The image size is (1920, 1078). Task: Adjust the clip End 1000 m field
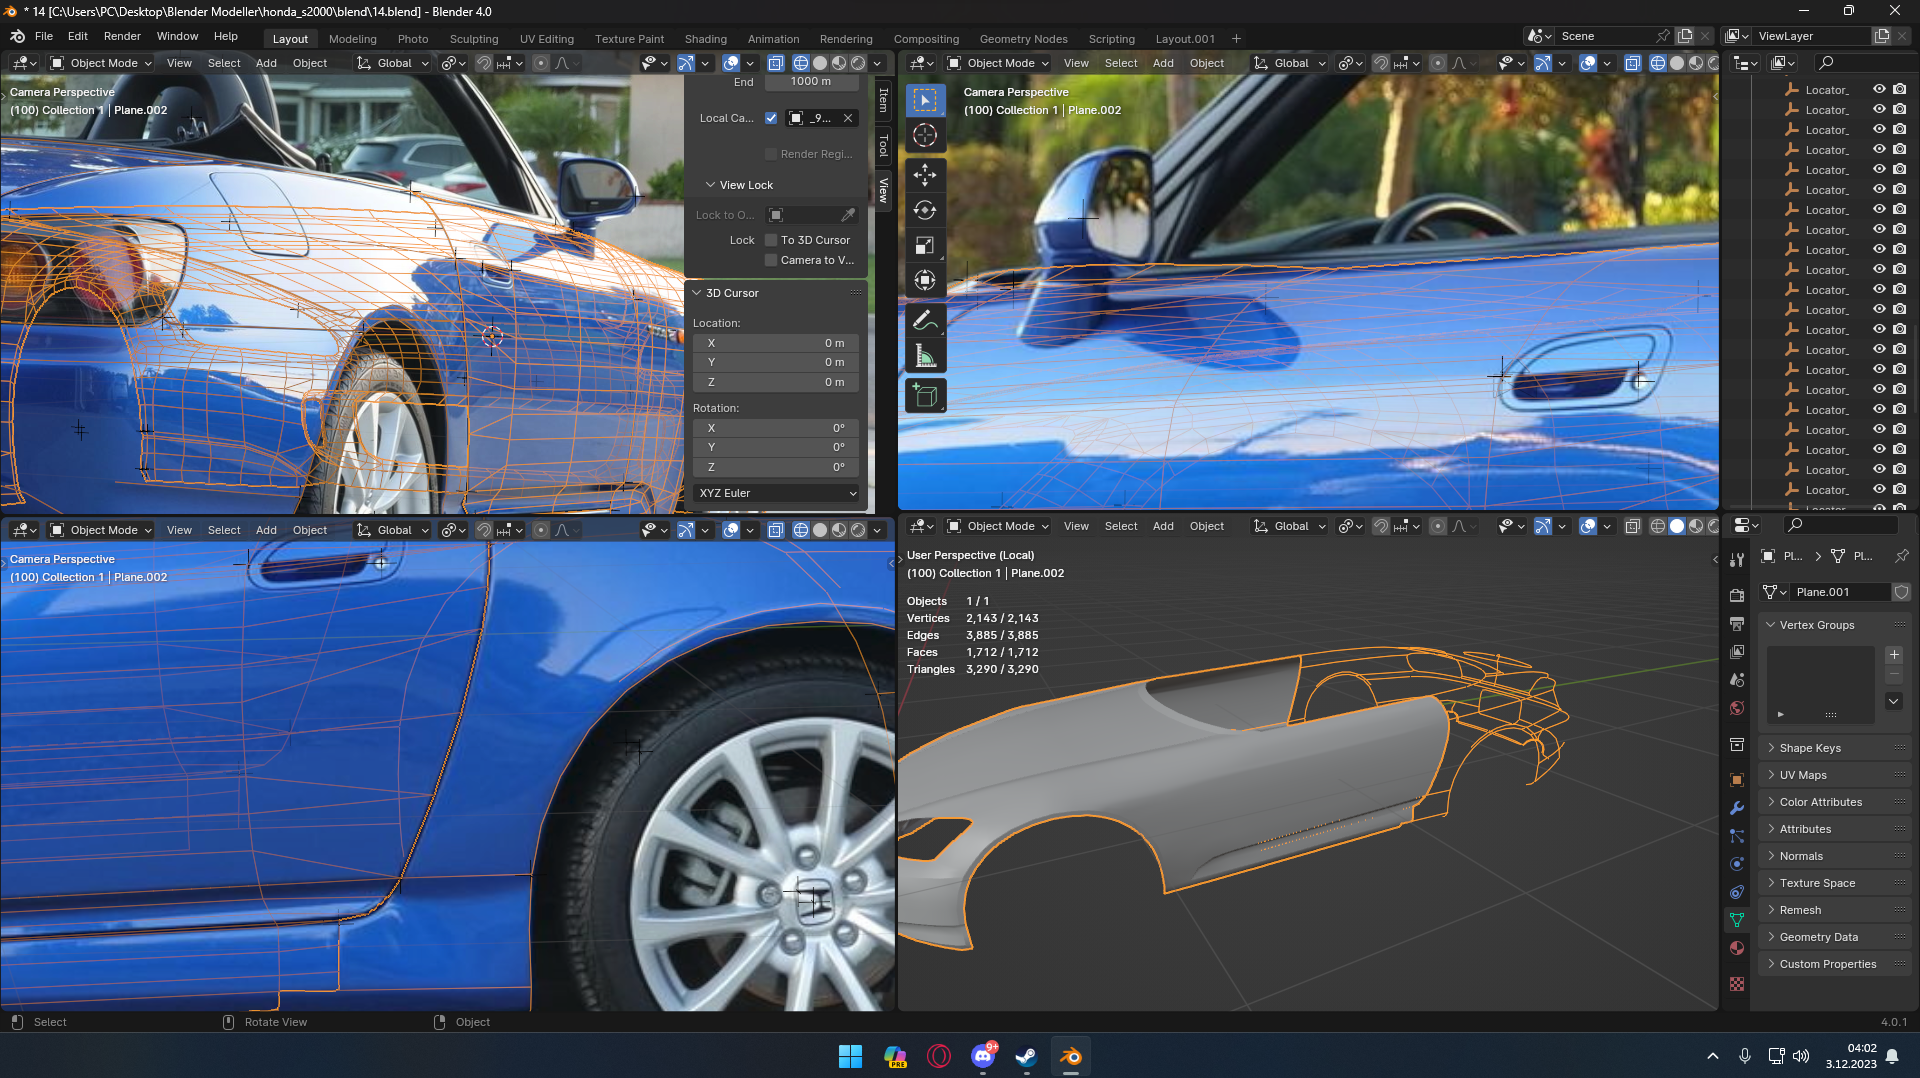pos(811,82)
